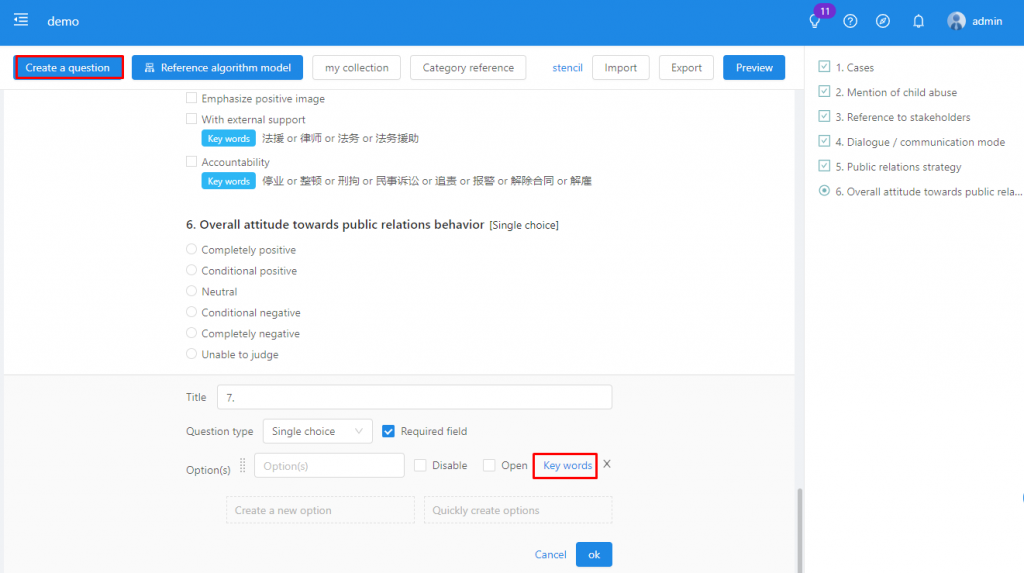Remove option with the X icon

click(x=607, y=464)
